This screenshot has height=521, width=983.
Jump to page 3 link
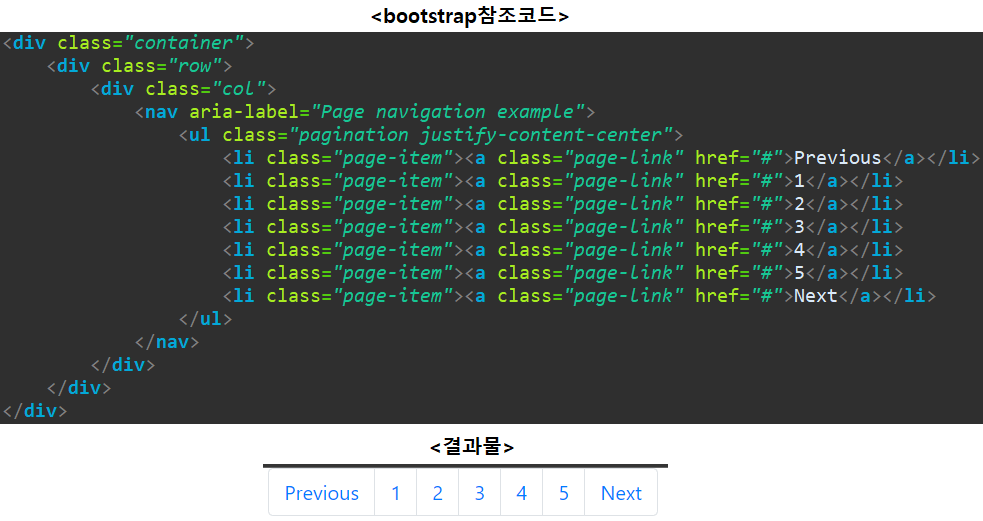click(x=480, y=493)
